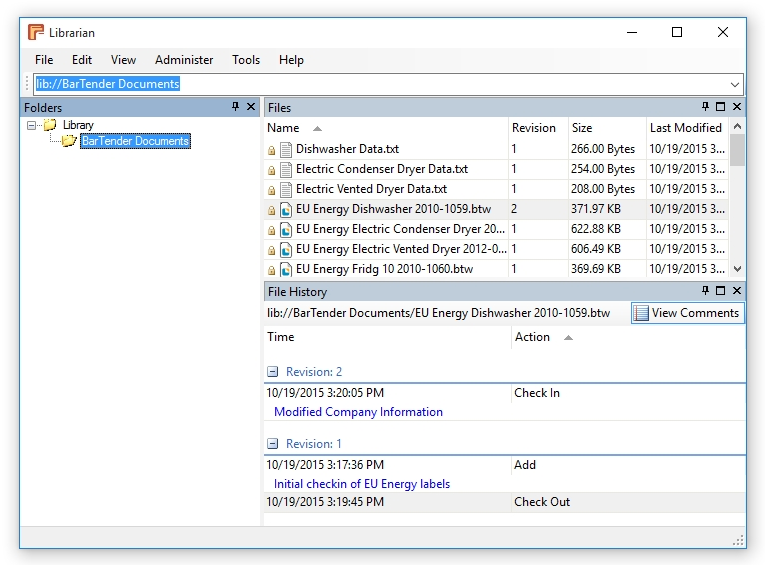Sort history by Action column header
This screenshot has height=565, width=765.
pos(628,337)
